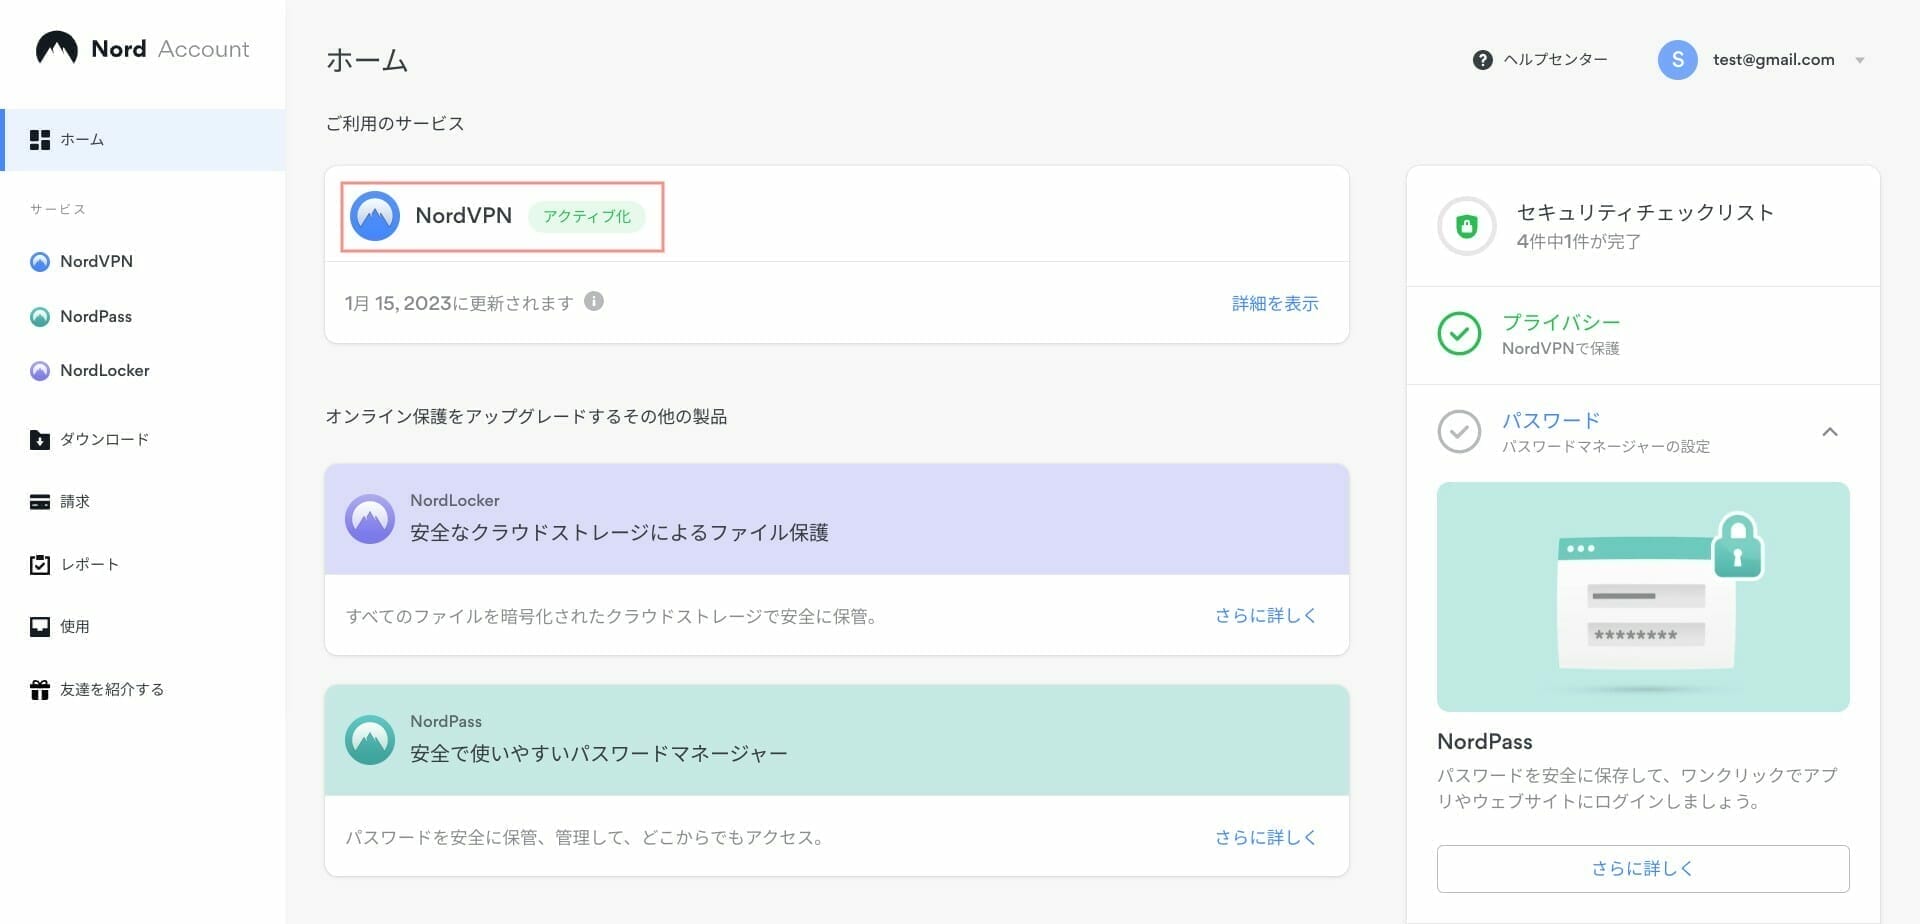Click the NordVPN service name text
Screen dimensions: 1920x924
tap(463, 216)
